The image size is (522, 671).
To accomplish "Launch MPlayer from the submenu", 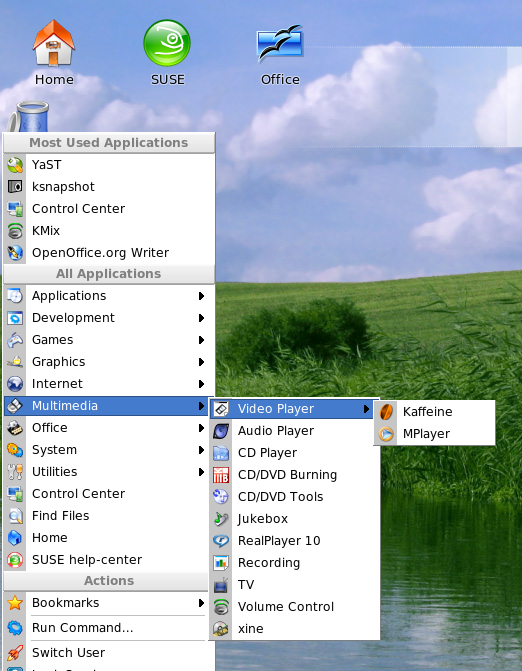I will (x=435, y=434).
